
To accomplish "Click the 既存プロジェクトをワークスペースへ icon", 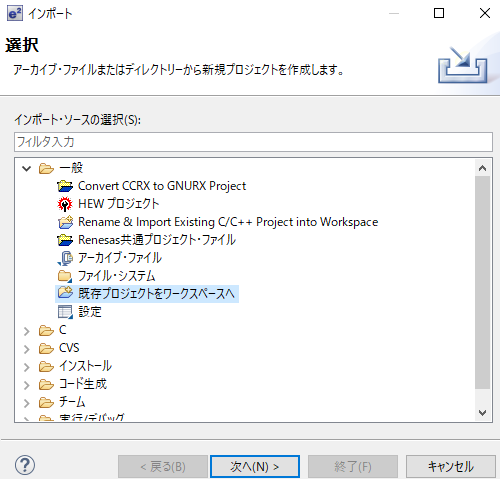I will pos(65,293).
